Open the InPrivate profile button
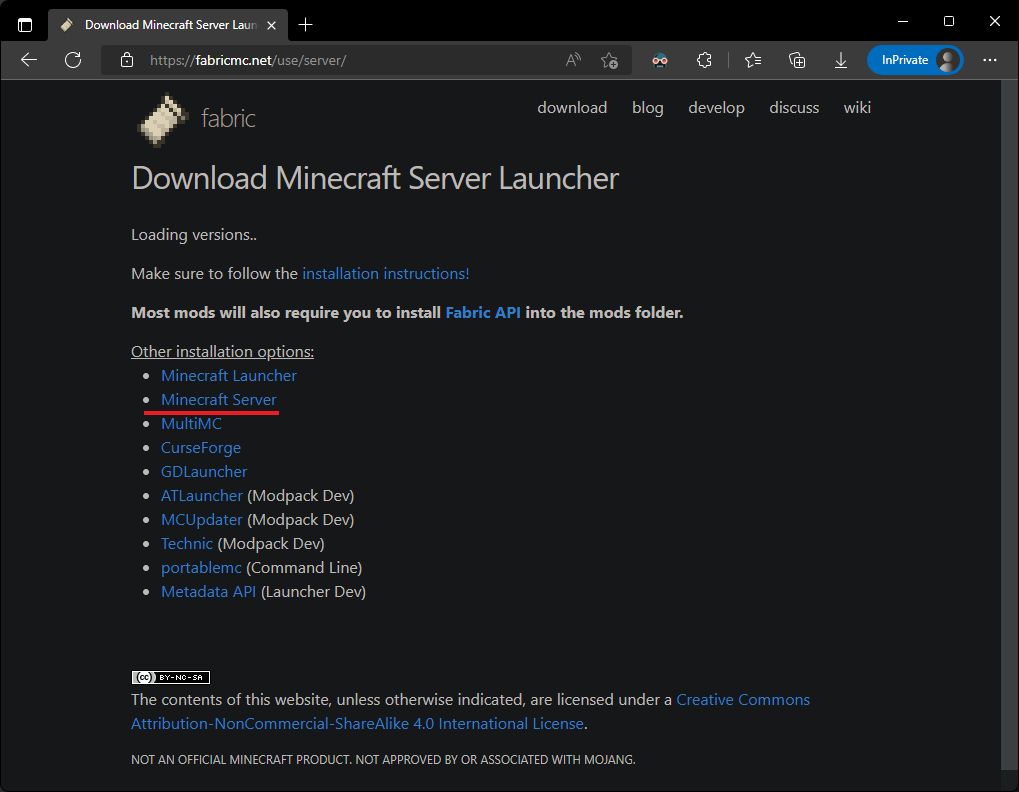The height and width of the screenshot is (792, 1019). tap(914, 60)
